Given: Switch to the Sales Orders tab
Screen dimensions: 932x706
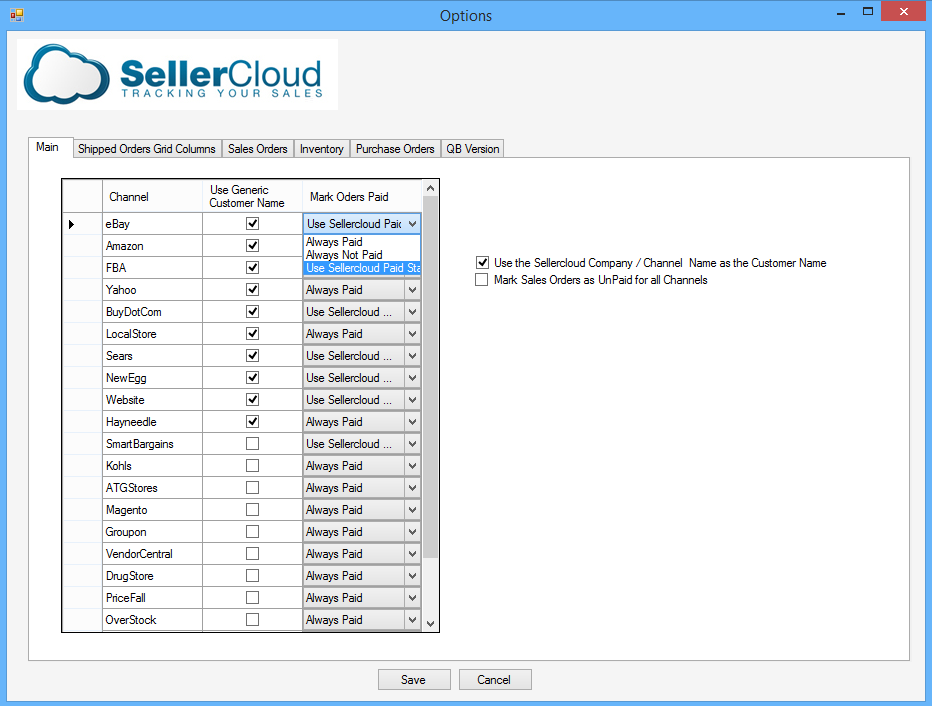Looking at the screenshot, I should (257, 147).
